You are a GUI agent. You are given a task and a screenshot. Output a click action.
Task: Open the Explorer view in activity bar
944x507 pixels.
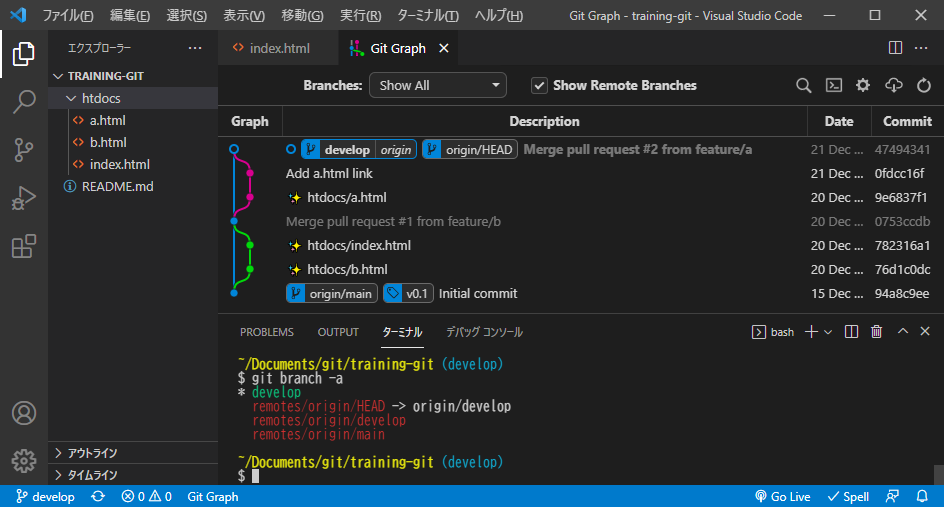pyautogui.click(x=23, y=54)
